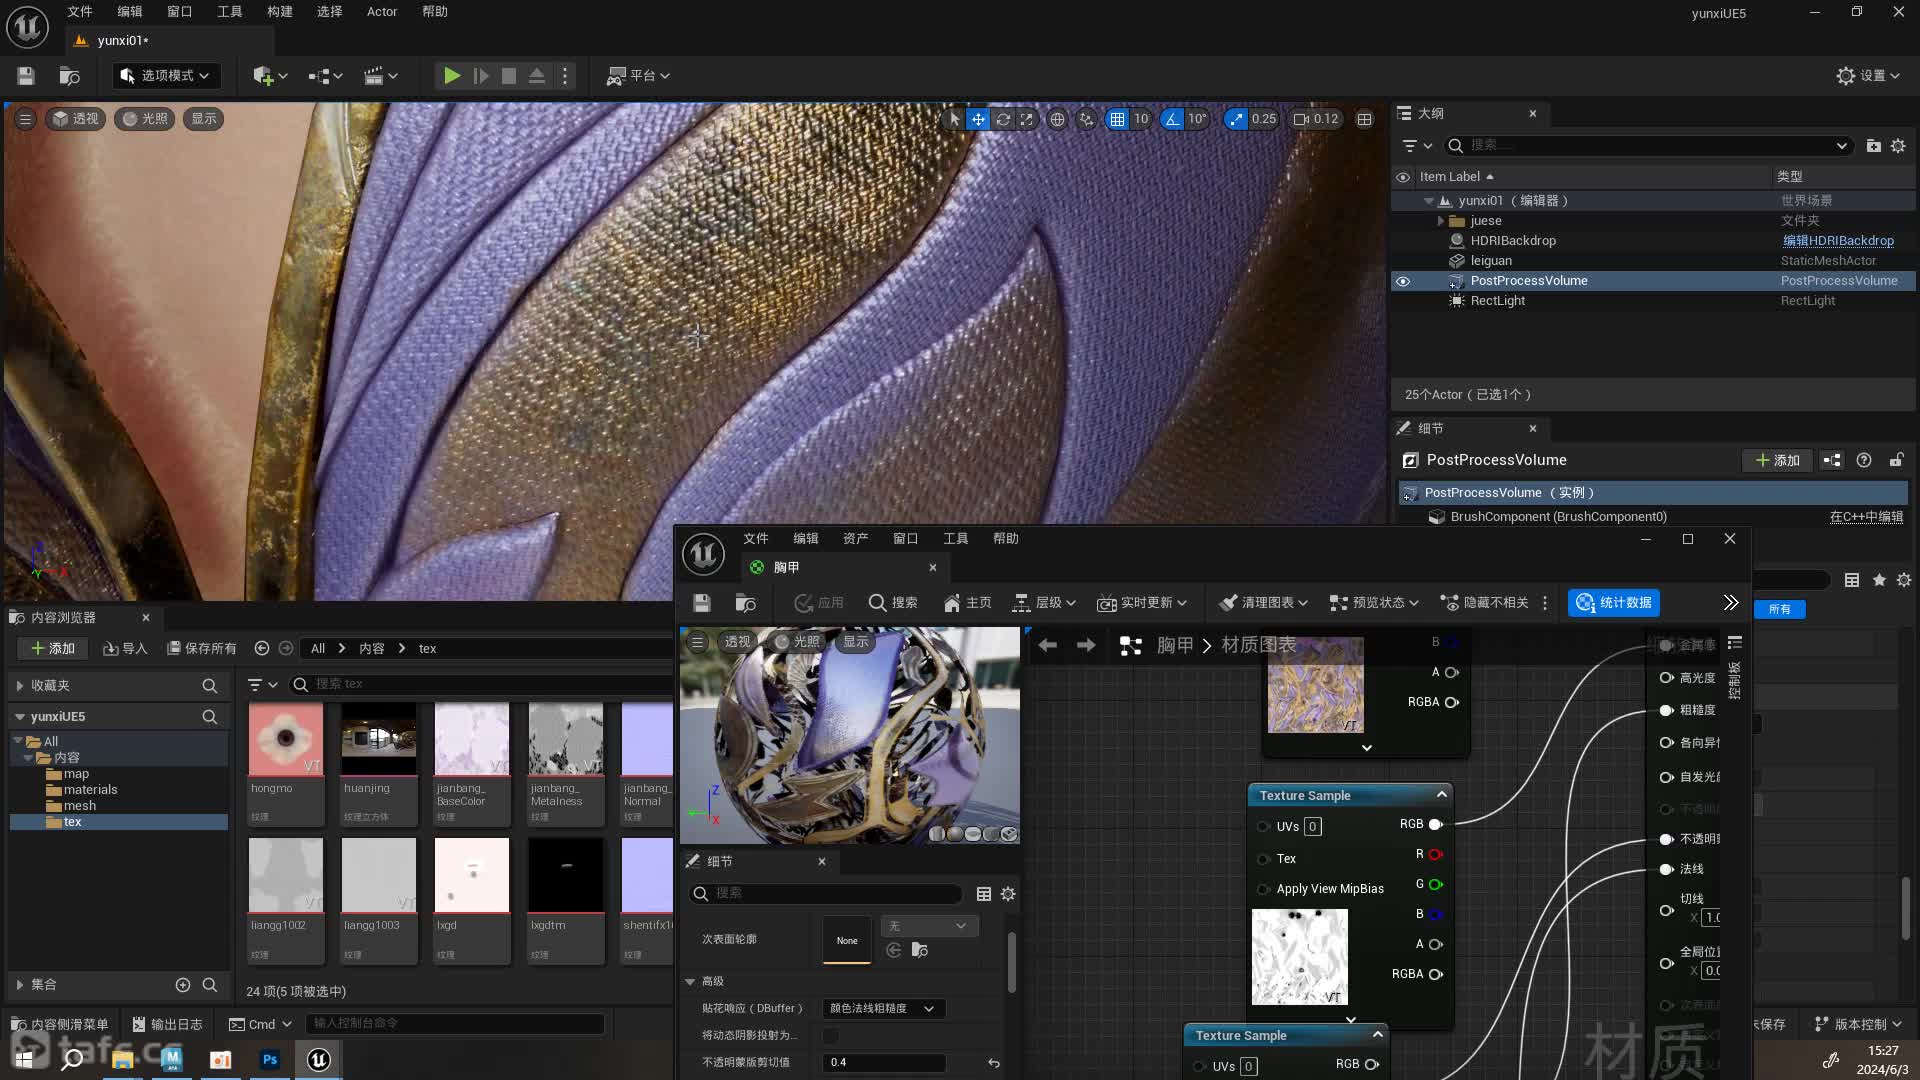This screenshot has width=1920, height=1080.
Task: Click the Eject button in the play toolbar
Action: click(x=537, y=76)
